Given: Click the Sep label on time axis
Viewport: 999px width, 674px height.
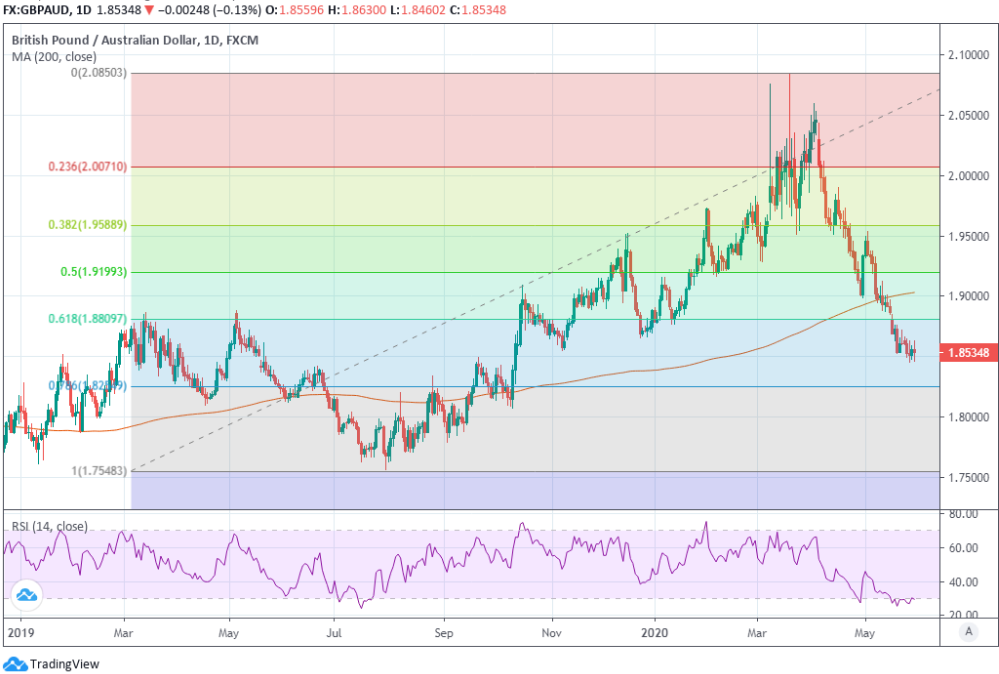Looking at the screenshot, I should point(444,633).
